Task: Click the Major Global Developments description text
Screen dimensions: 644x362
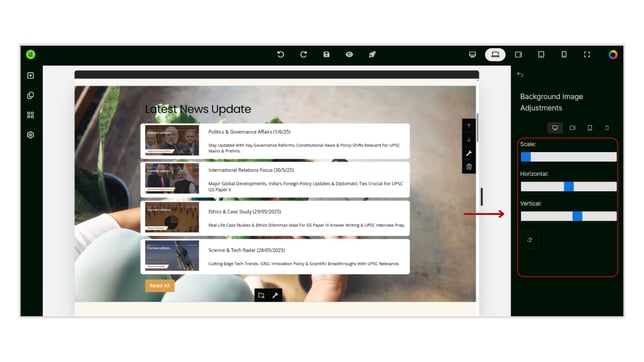Action: pyautogui.click(x=305, y=187)
